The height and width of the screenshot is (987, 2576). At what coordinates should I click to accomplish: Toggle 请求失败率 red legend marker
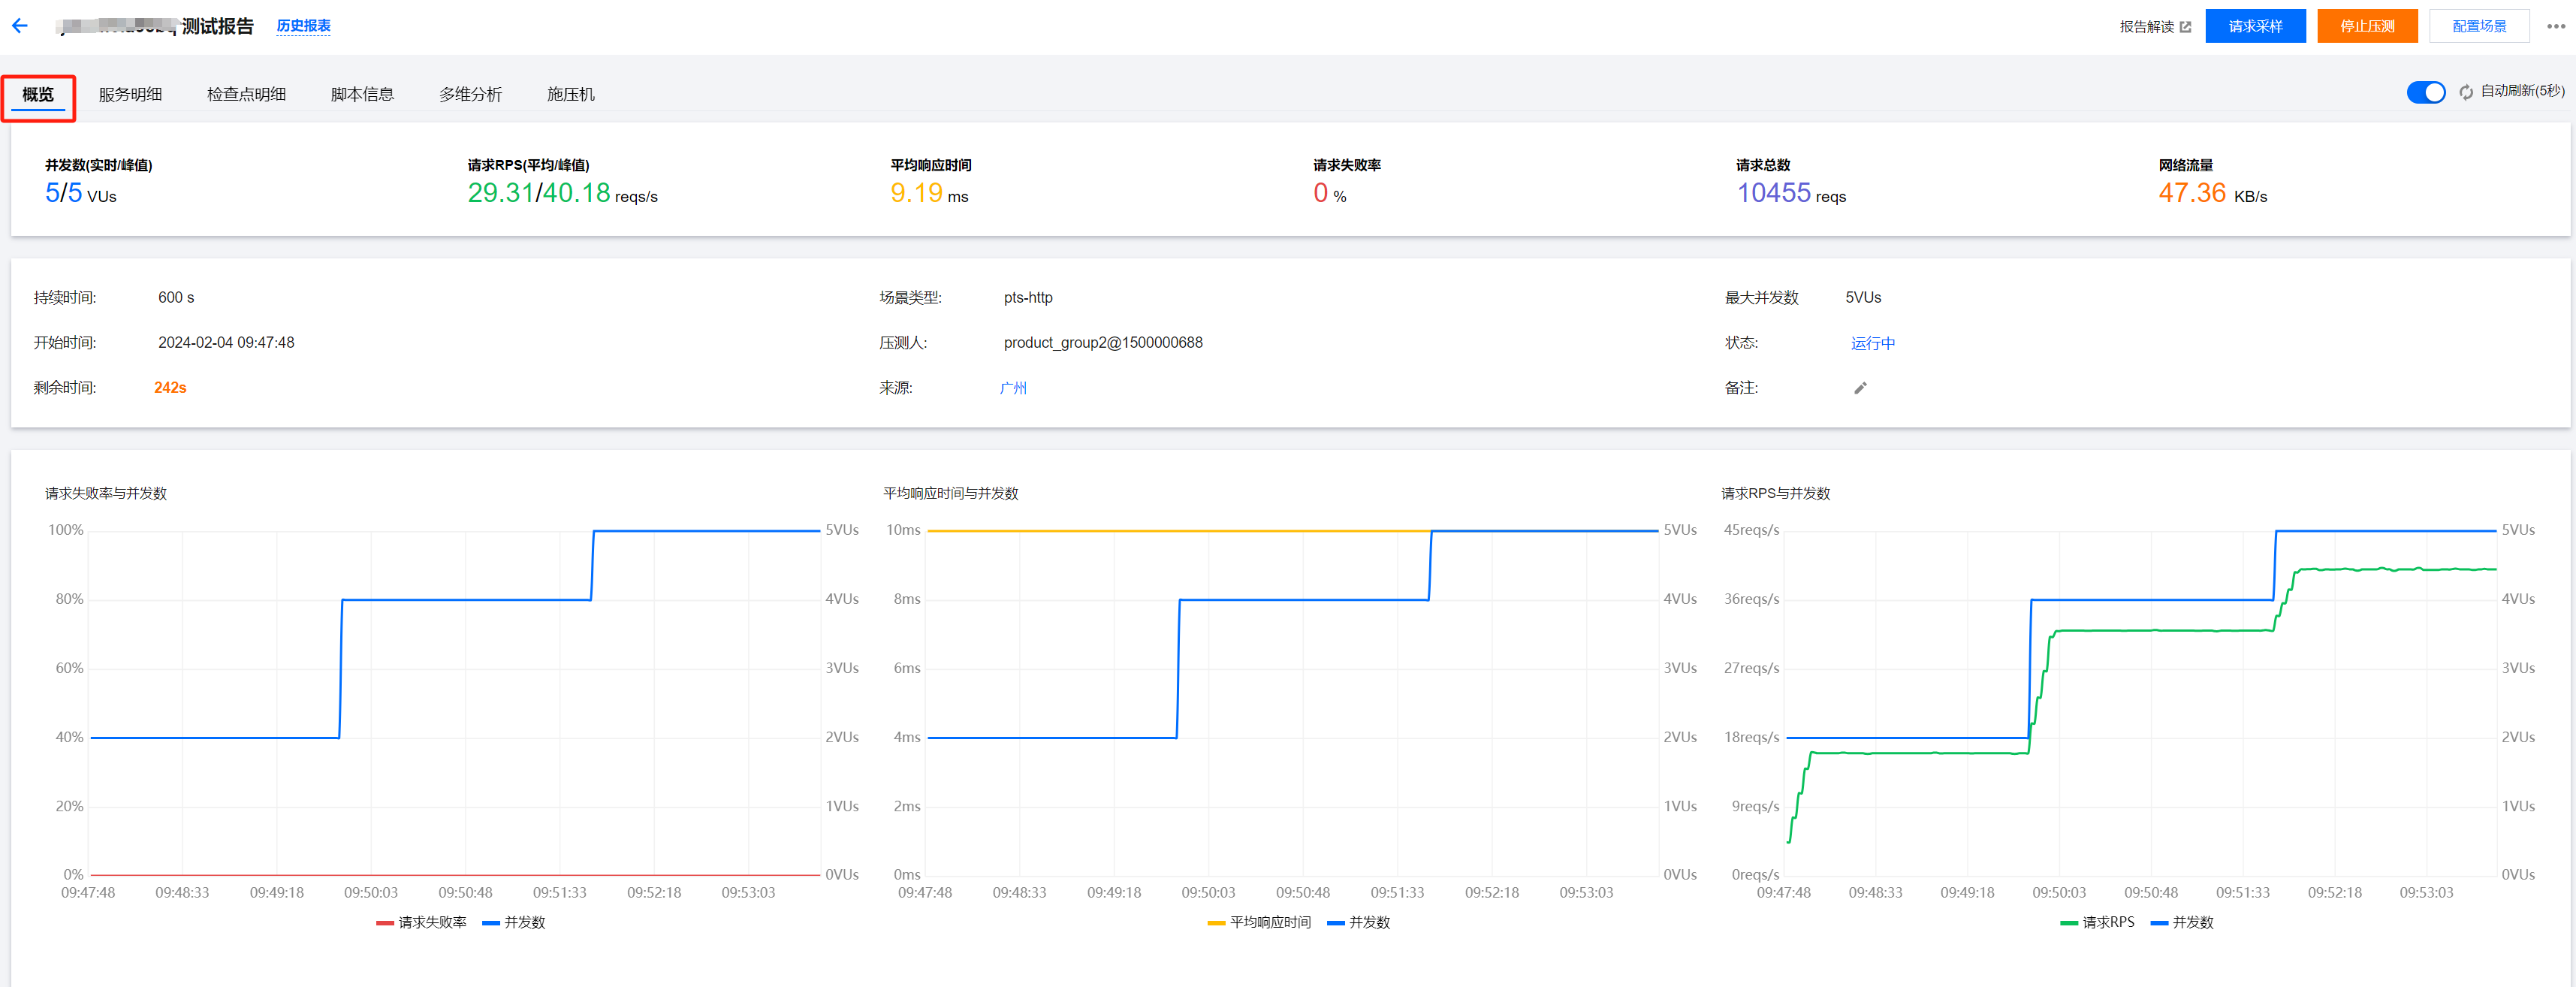[385, 923]
